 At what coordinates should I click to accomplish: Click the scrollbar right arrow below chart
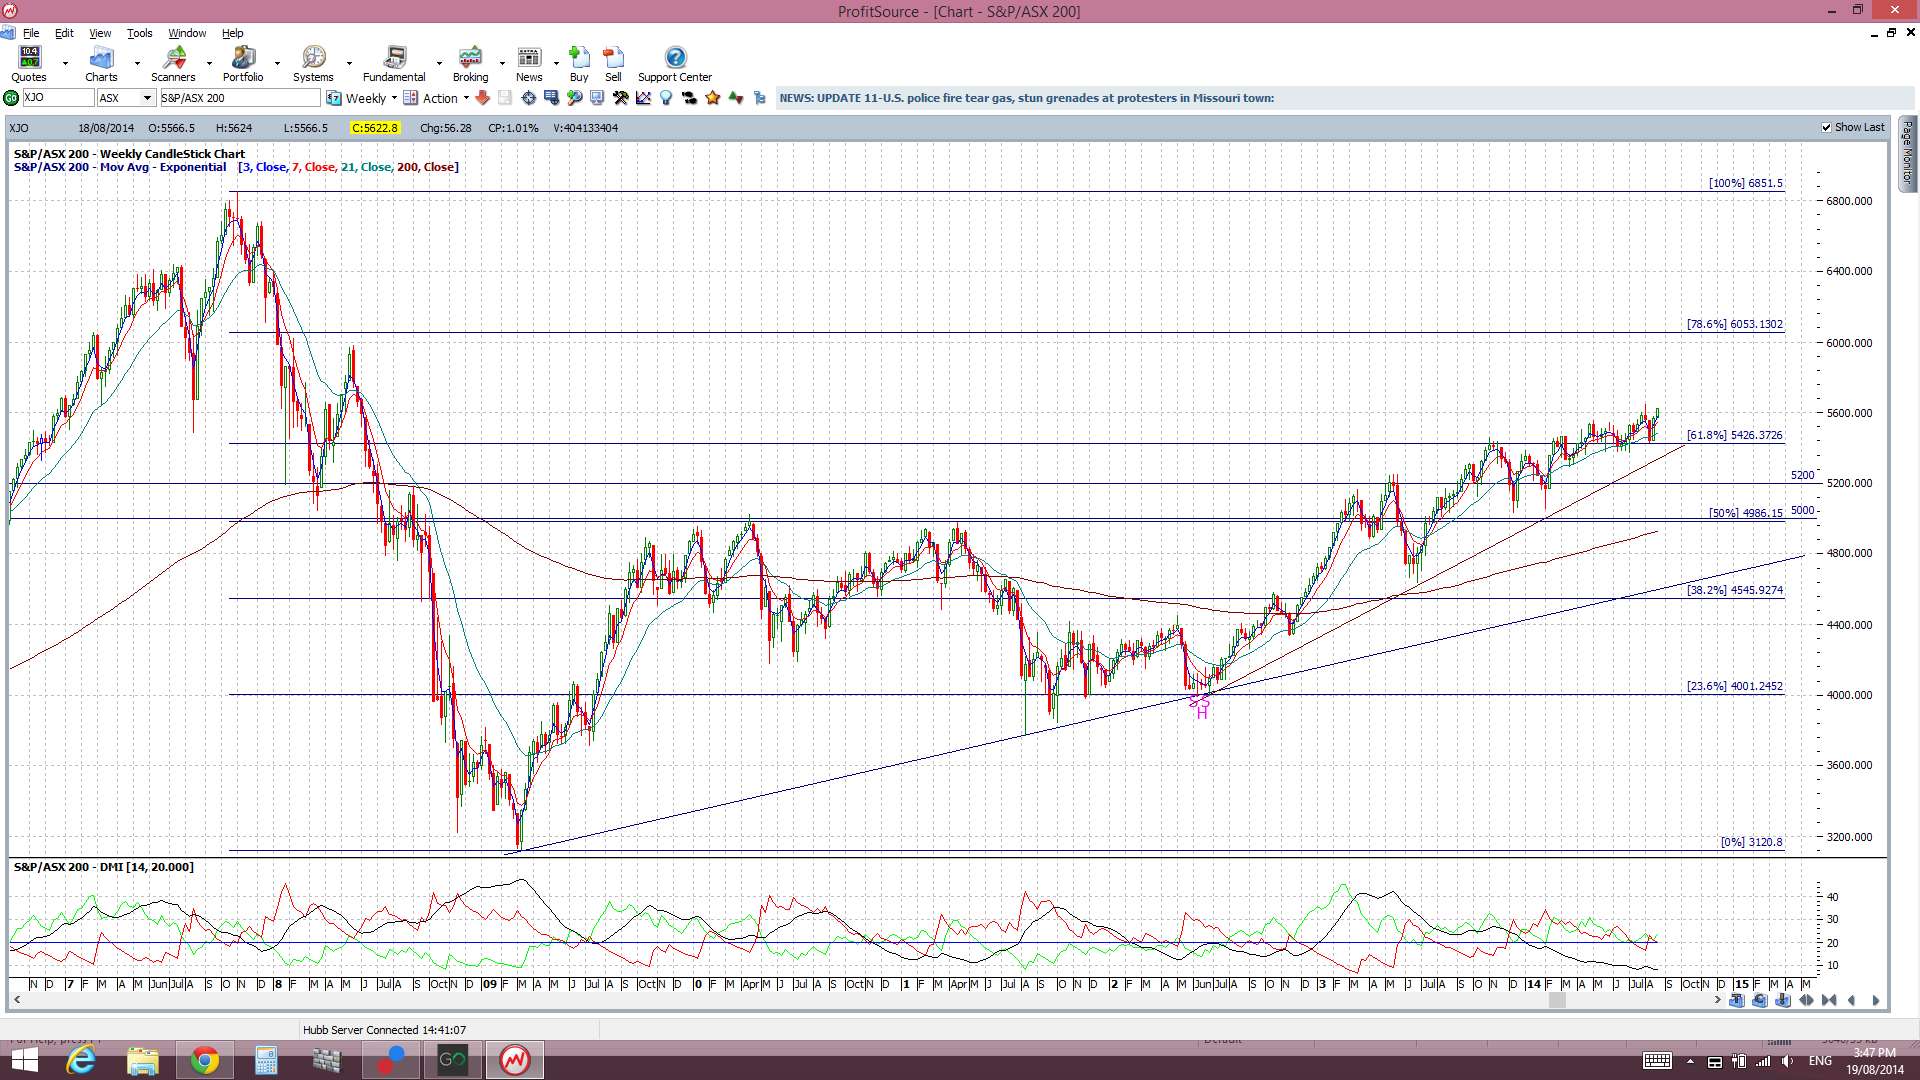1717,1000
